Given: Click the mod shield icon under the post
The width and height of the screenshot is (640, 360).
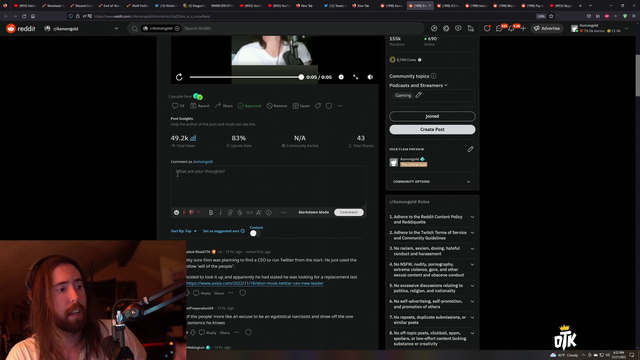Looking at the screenshot, I should (x=329, y=106).
